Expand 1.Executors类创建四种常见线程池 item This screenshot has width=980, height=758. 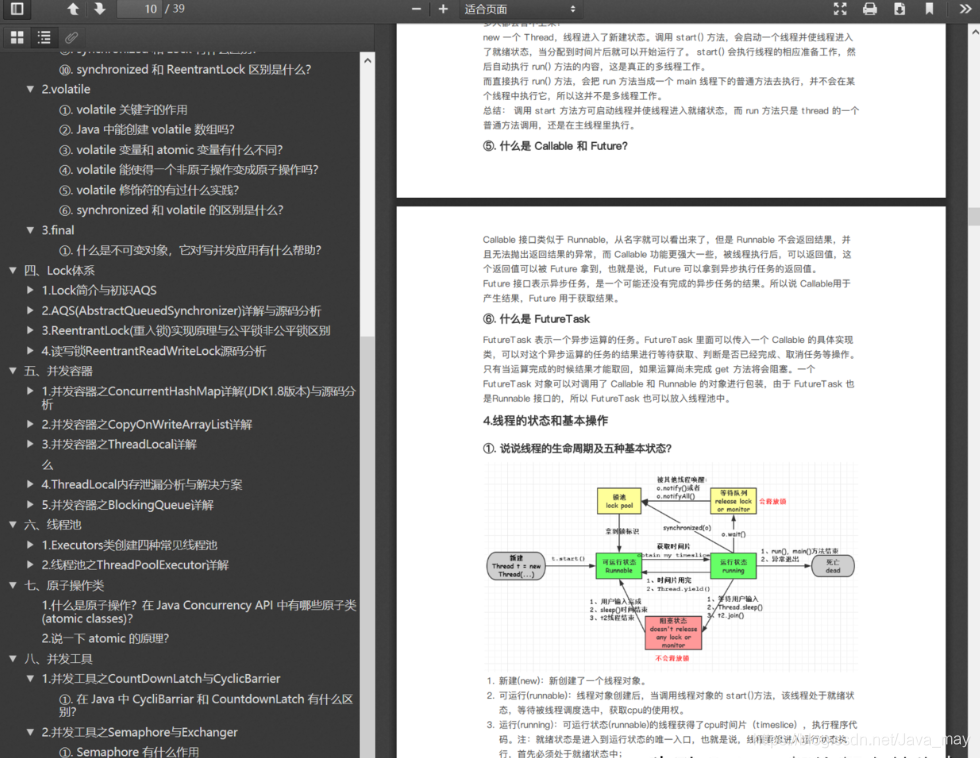[30, 545]
